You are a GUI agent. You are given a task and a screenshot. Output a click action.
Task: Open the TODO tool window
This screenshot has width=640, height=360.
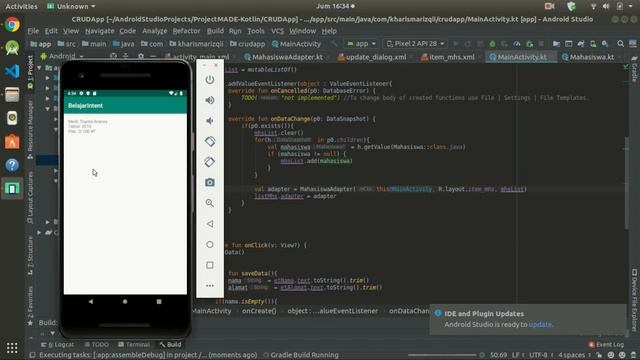tap(96, 345)
